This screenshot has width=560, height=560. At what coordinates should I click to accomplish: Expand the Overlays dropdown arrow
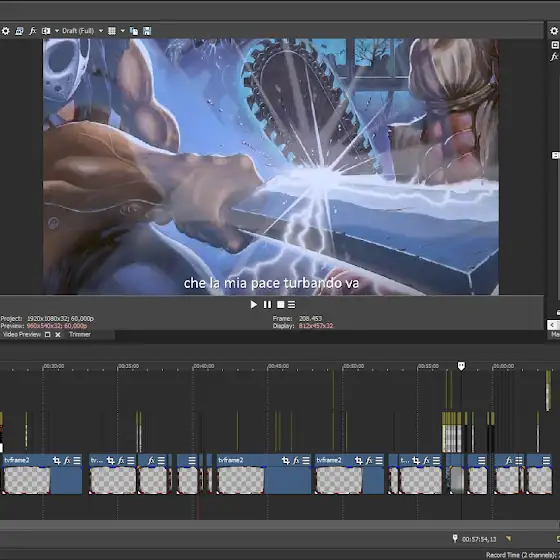click(122, 31)
